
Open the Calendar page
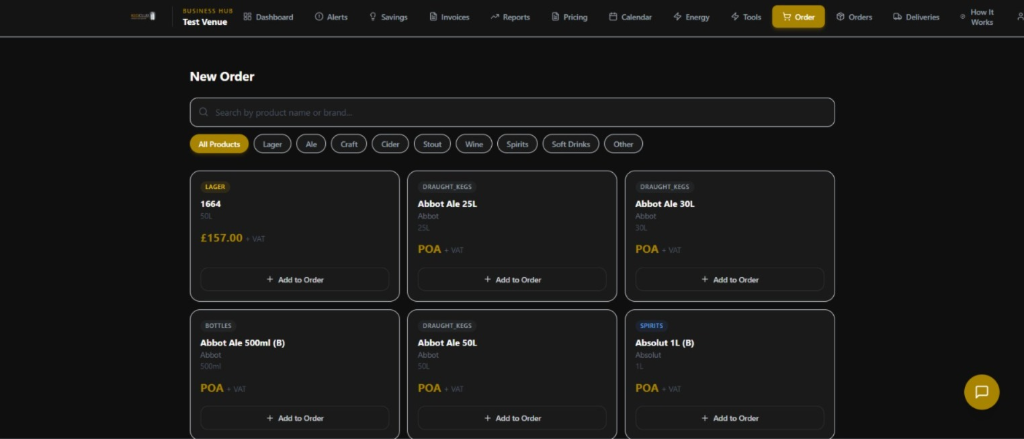(x=630, y=17)
